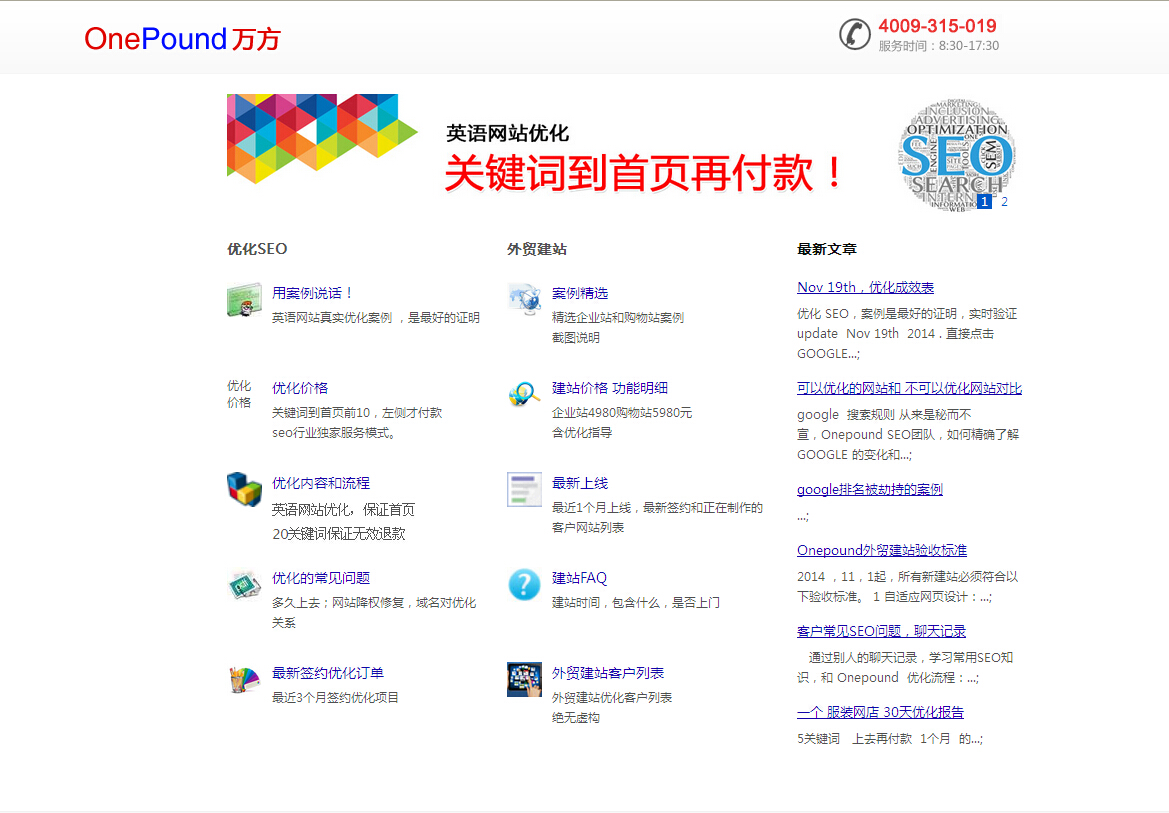Open the 优化内容和流程 link
The height and width of the screenshot is (813, 1169).
pos(321,483)
